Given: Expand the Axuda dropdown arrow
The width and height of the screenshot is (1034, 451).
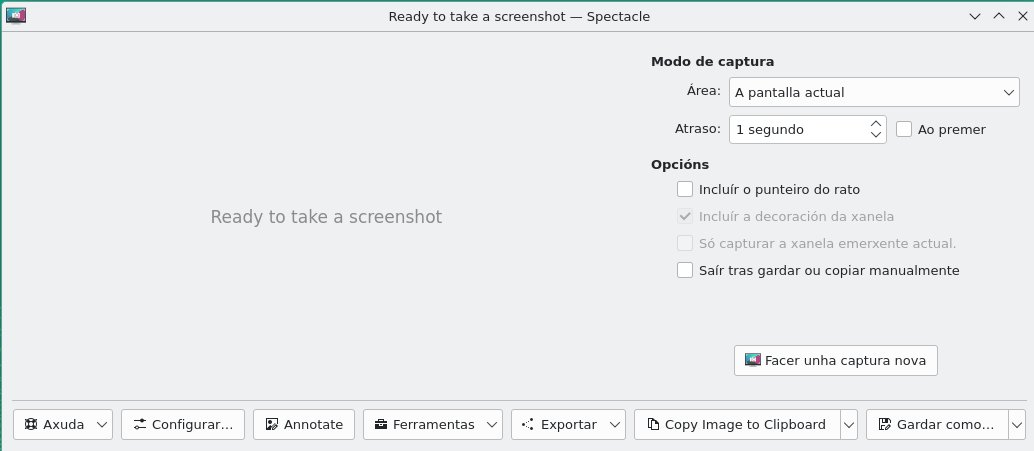Looking at the screenshot, I should tap(102, 425).
